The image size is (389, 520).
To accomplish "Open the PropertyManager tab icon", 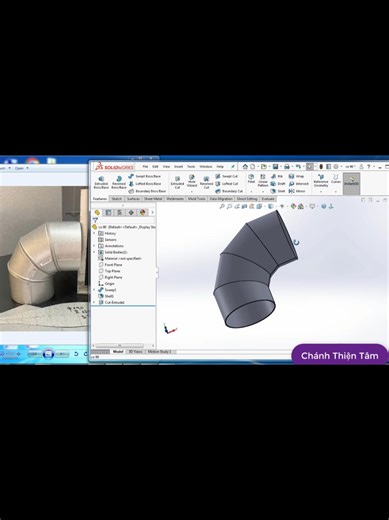I will pos(108,212).
